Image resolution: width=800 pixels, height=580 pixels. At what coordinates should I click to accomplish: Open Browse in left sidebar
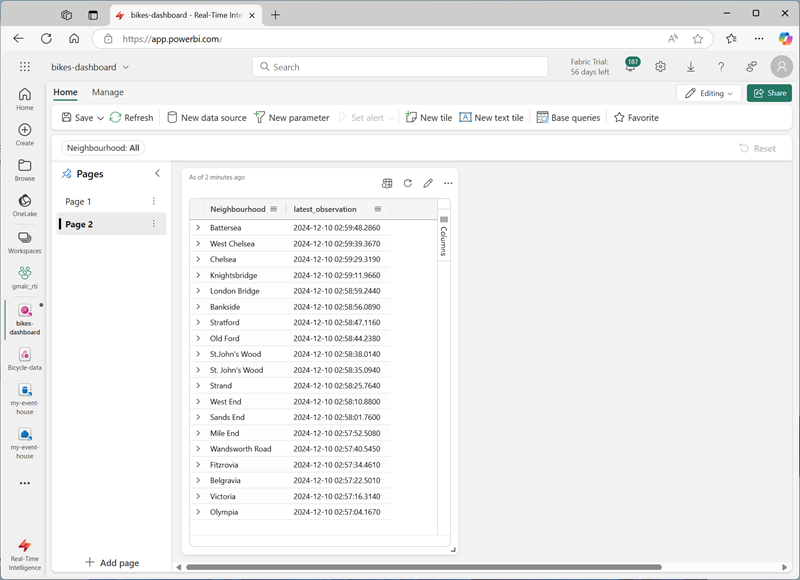tap(24, 170)
